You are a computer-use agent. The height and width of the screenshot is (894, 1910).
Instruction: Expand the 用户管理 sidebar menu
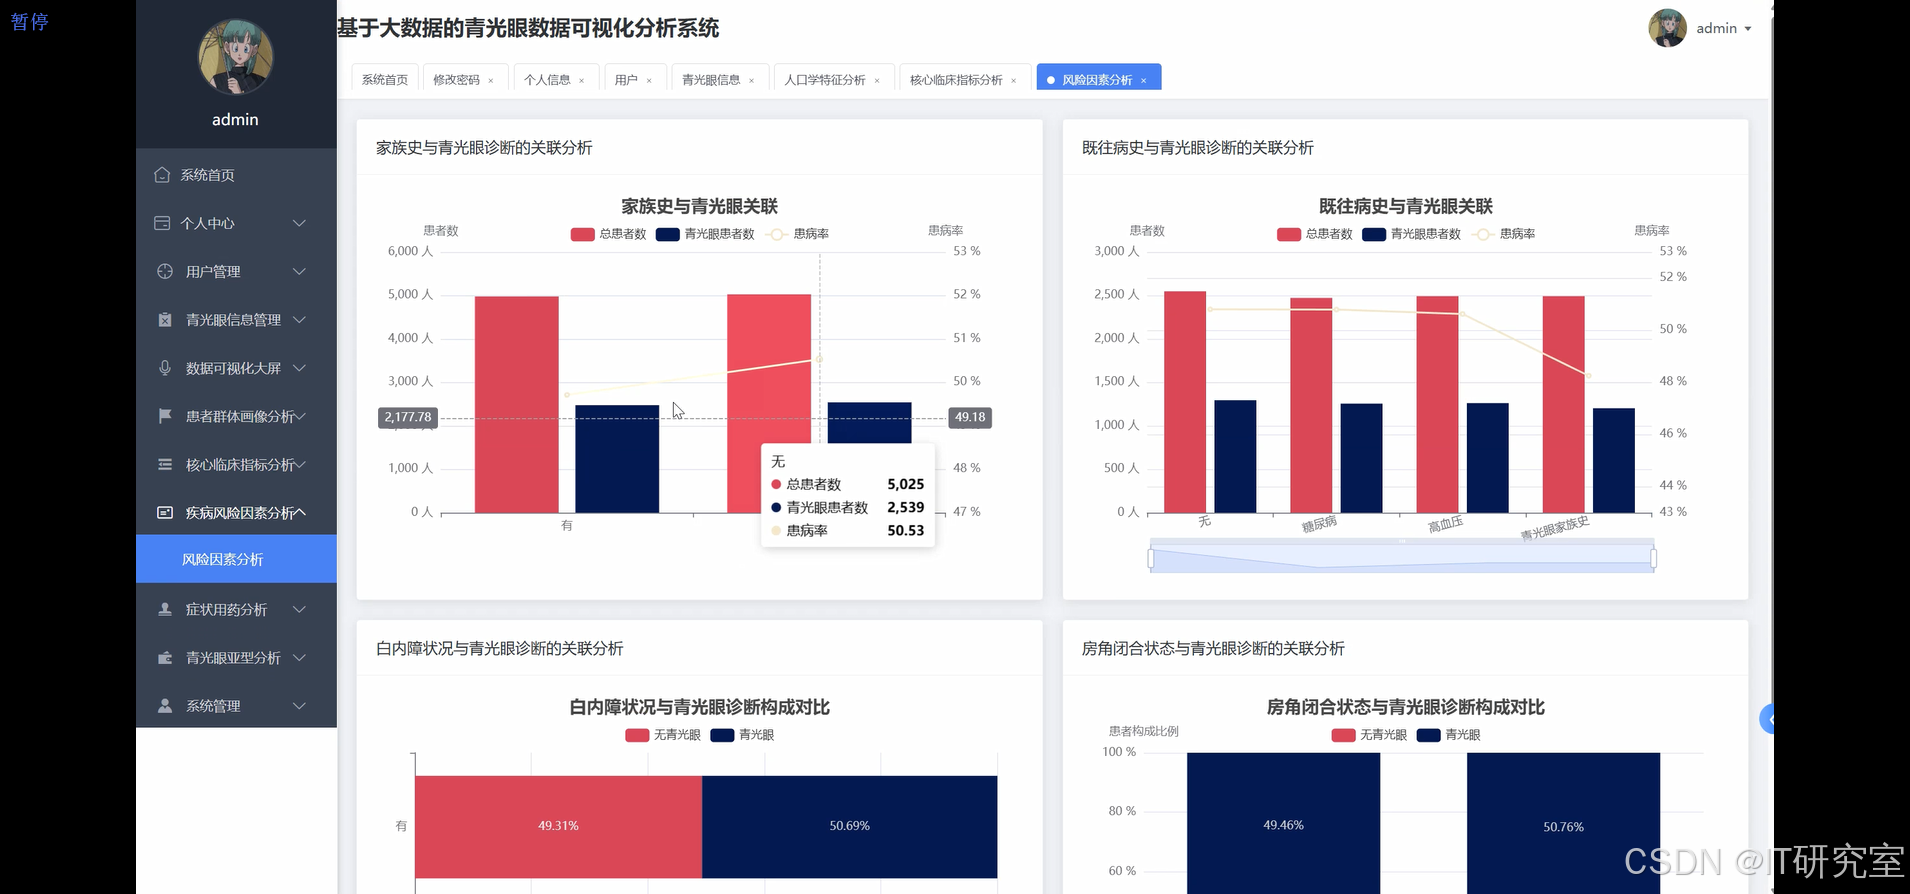click(x=299, y=271)
